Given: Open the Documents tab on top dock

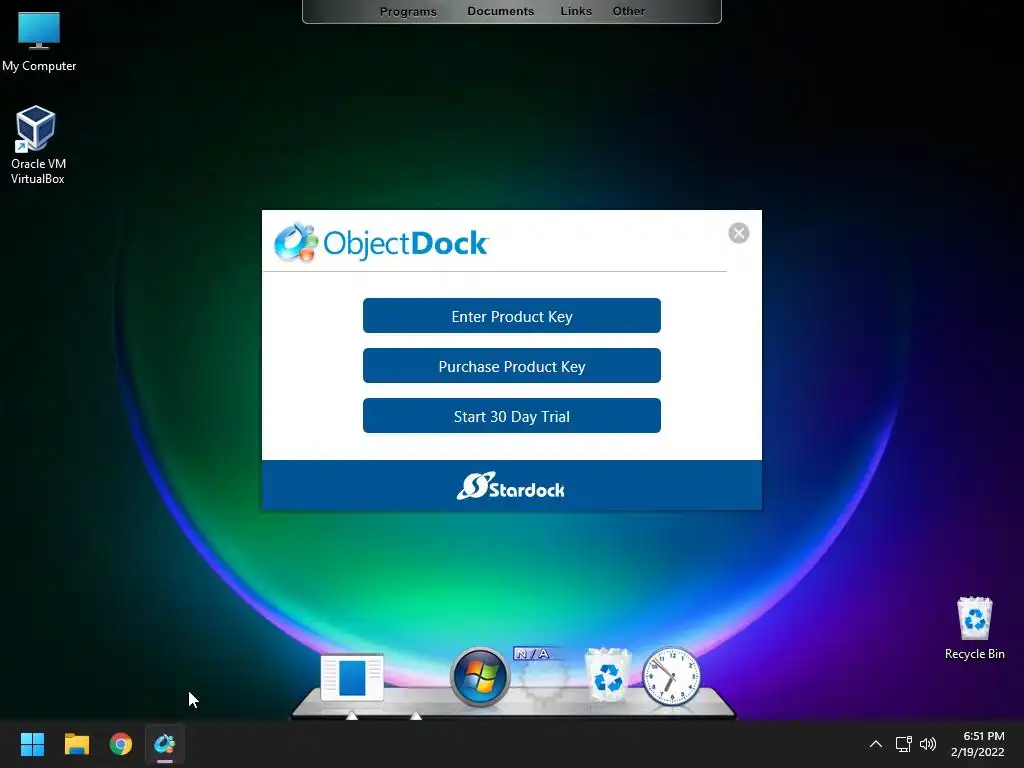Looking at the screenshot, I should click(x=500, y=11).
